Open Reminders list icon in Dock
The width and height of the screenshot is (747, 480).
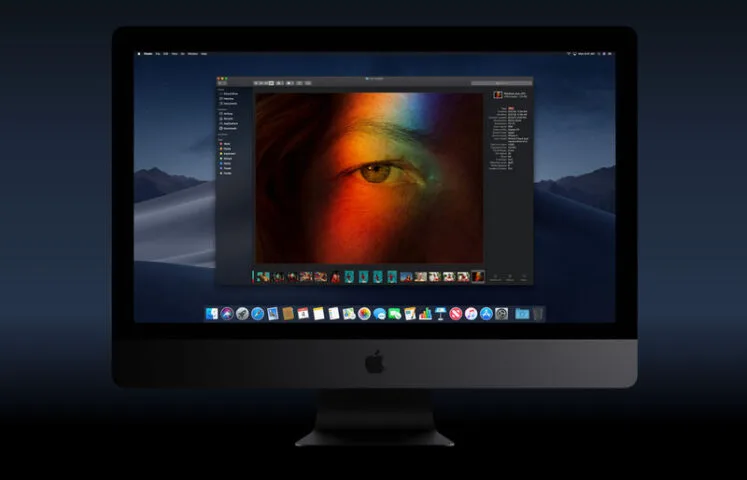(333, 314)
